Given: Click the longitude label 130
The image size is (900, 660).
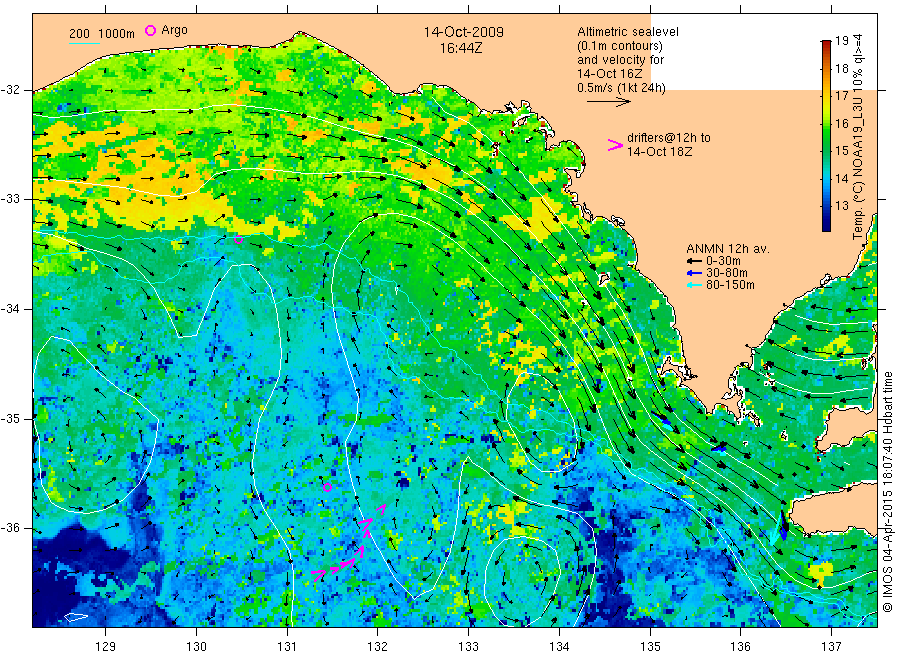Looking at the screenshot, I should 196,647.
